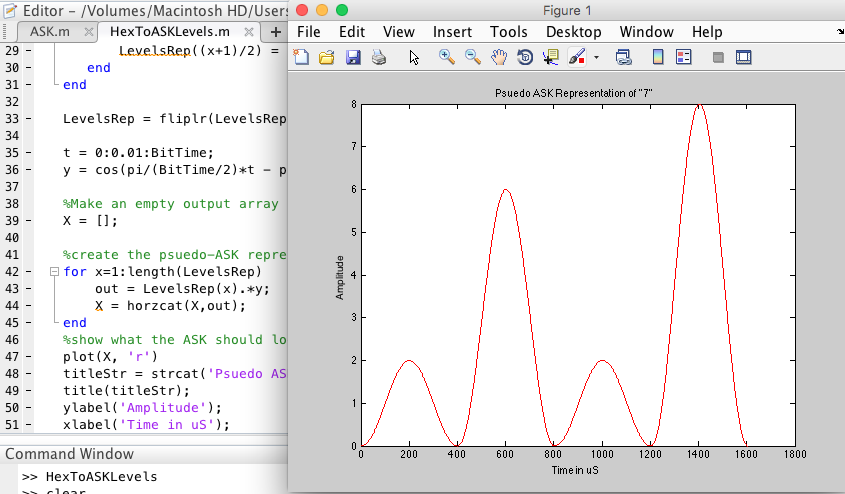This screenshot has height=494, width=845.
Task: Click line 47 plot(X, 'r') code
Action: tap(110, 357)
